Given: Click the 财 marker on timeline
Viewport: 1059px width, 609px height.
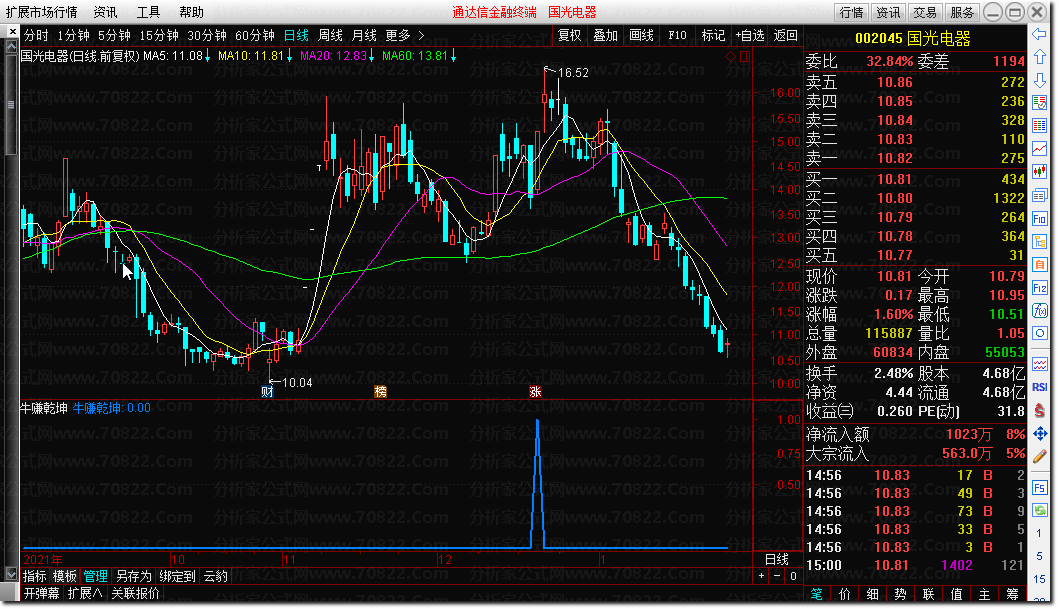Looking at the screenshot, I should click(x=267, y=392).
